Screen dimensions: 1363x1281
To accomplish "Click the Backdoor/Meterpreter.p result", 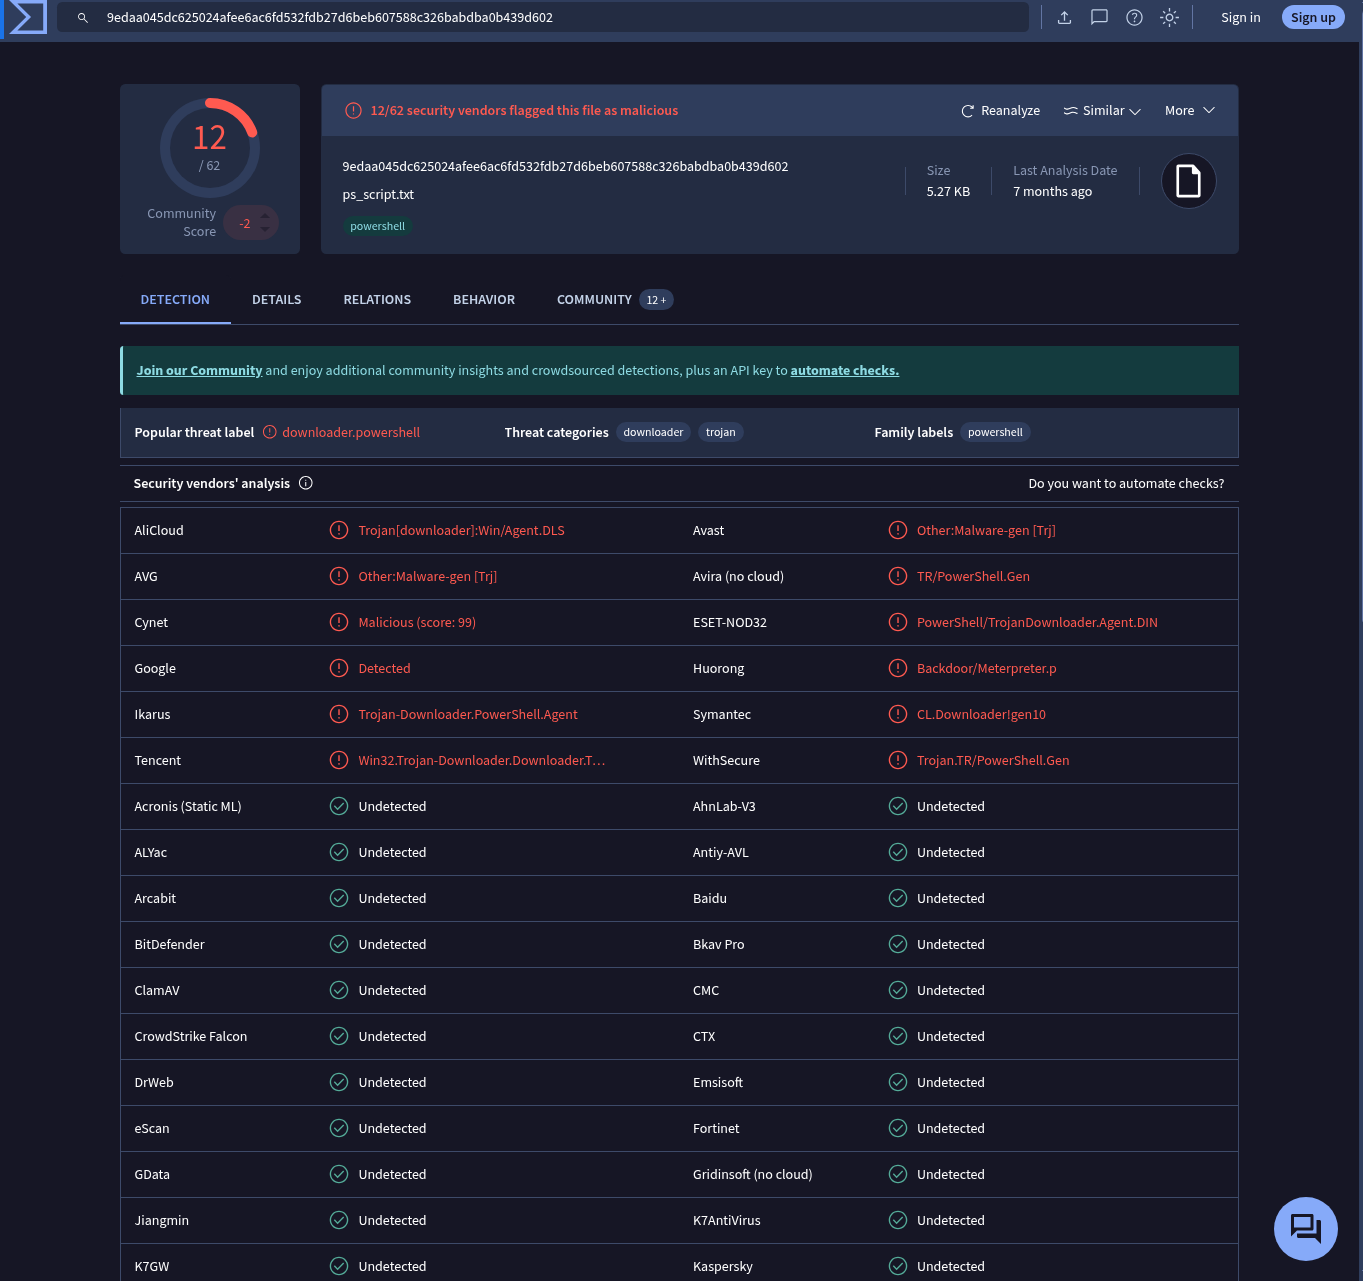I will 986,668.
